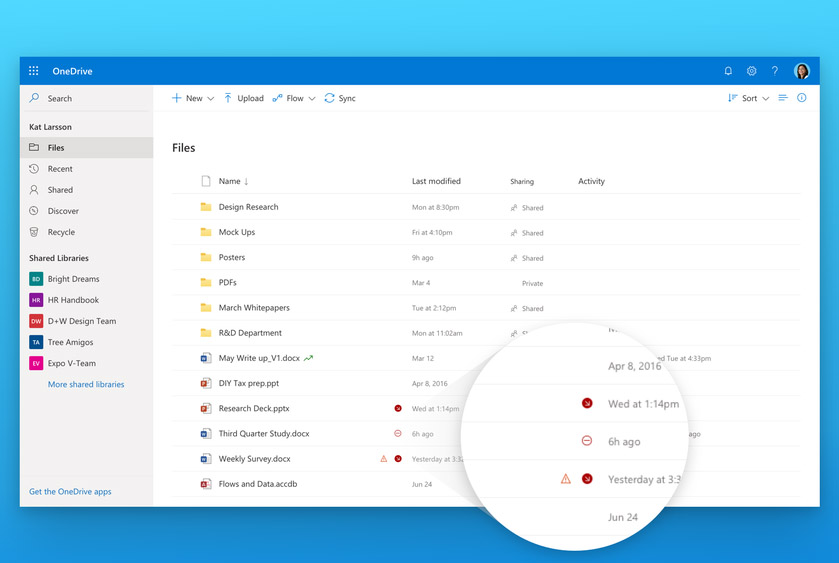839x563 pixels.
Task: Click the Sharing column header
Action: 522,181
